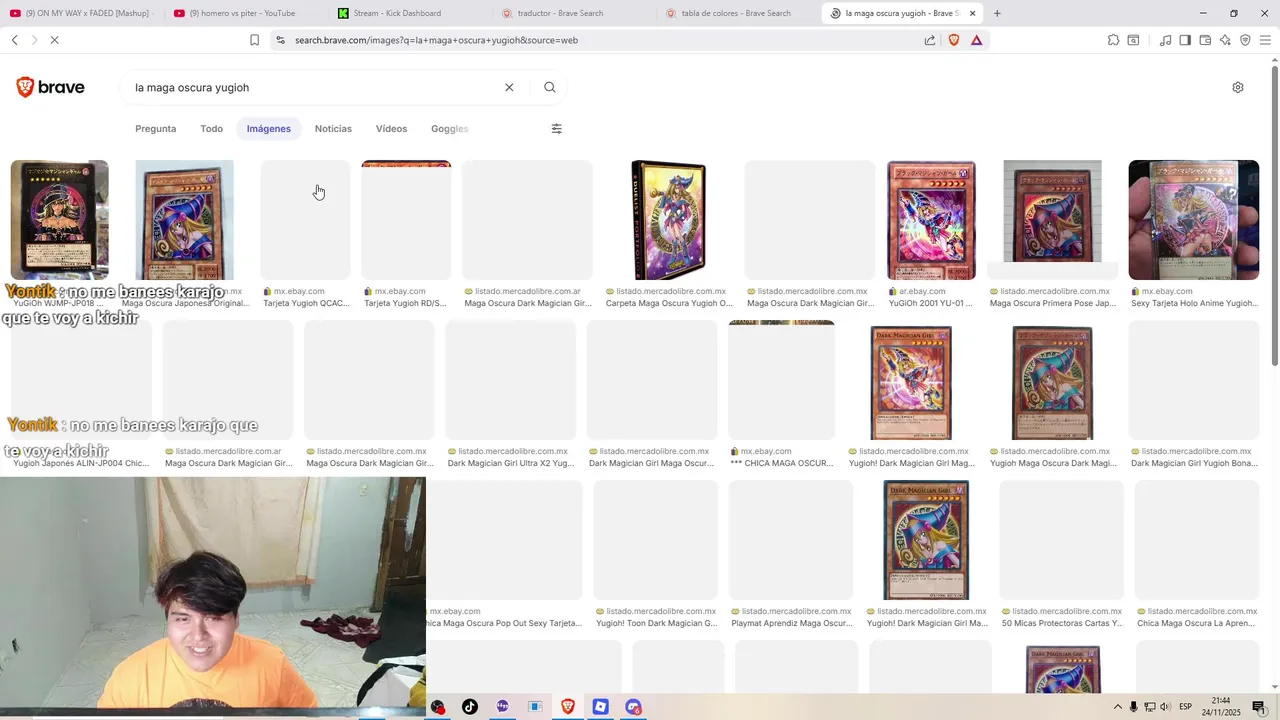Select the Vídeos search category
Viewport: 1280px width, 720px height.
click(x=391, y=128)
